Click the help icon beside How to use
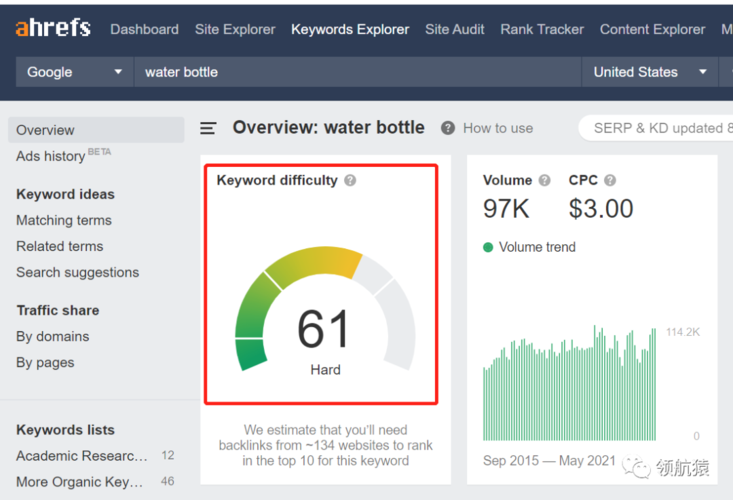The height and width of the screenshot is (500, 733). click(x=448, y=128)
